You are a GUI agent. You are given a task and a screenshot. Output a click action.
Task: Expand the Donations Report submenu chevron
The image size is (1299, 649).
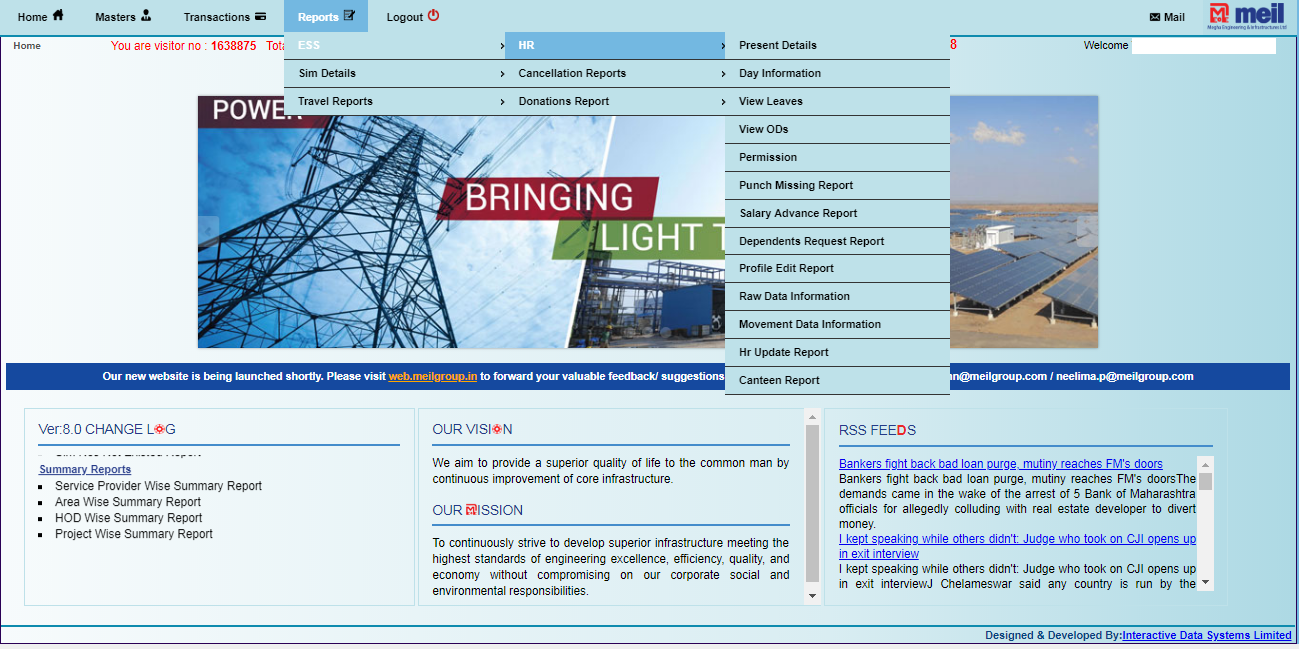pyautogui.click(x=722, y=101)
